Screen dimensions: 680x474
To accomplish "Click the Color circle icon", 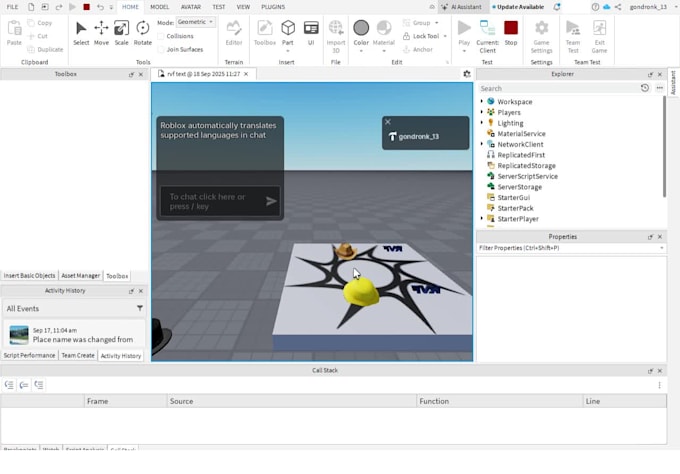I will tap(361, 28).
